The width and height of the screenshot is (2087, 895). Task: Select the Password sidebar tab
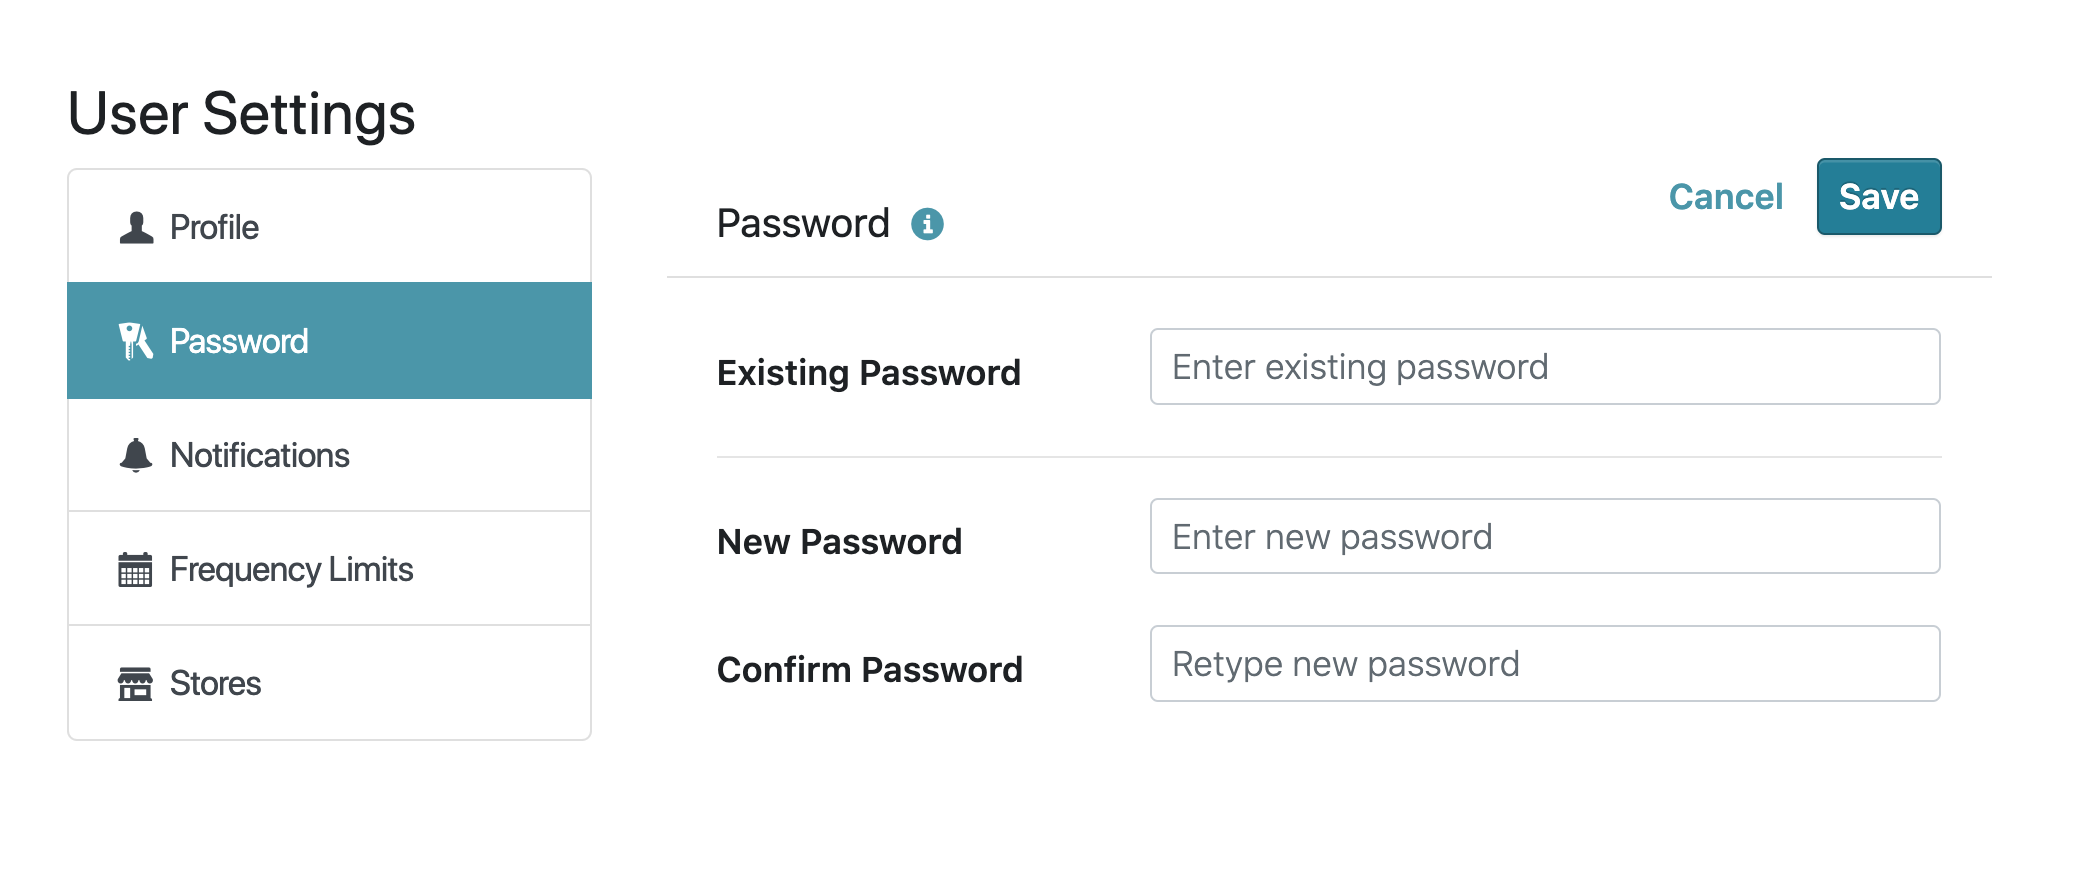pos(329,341)
